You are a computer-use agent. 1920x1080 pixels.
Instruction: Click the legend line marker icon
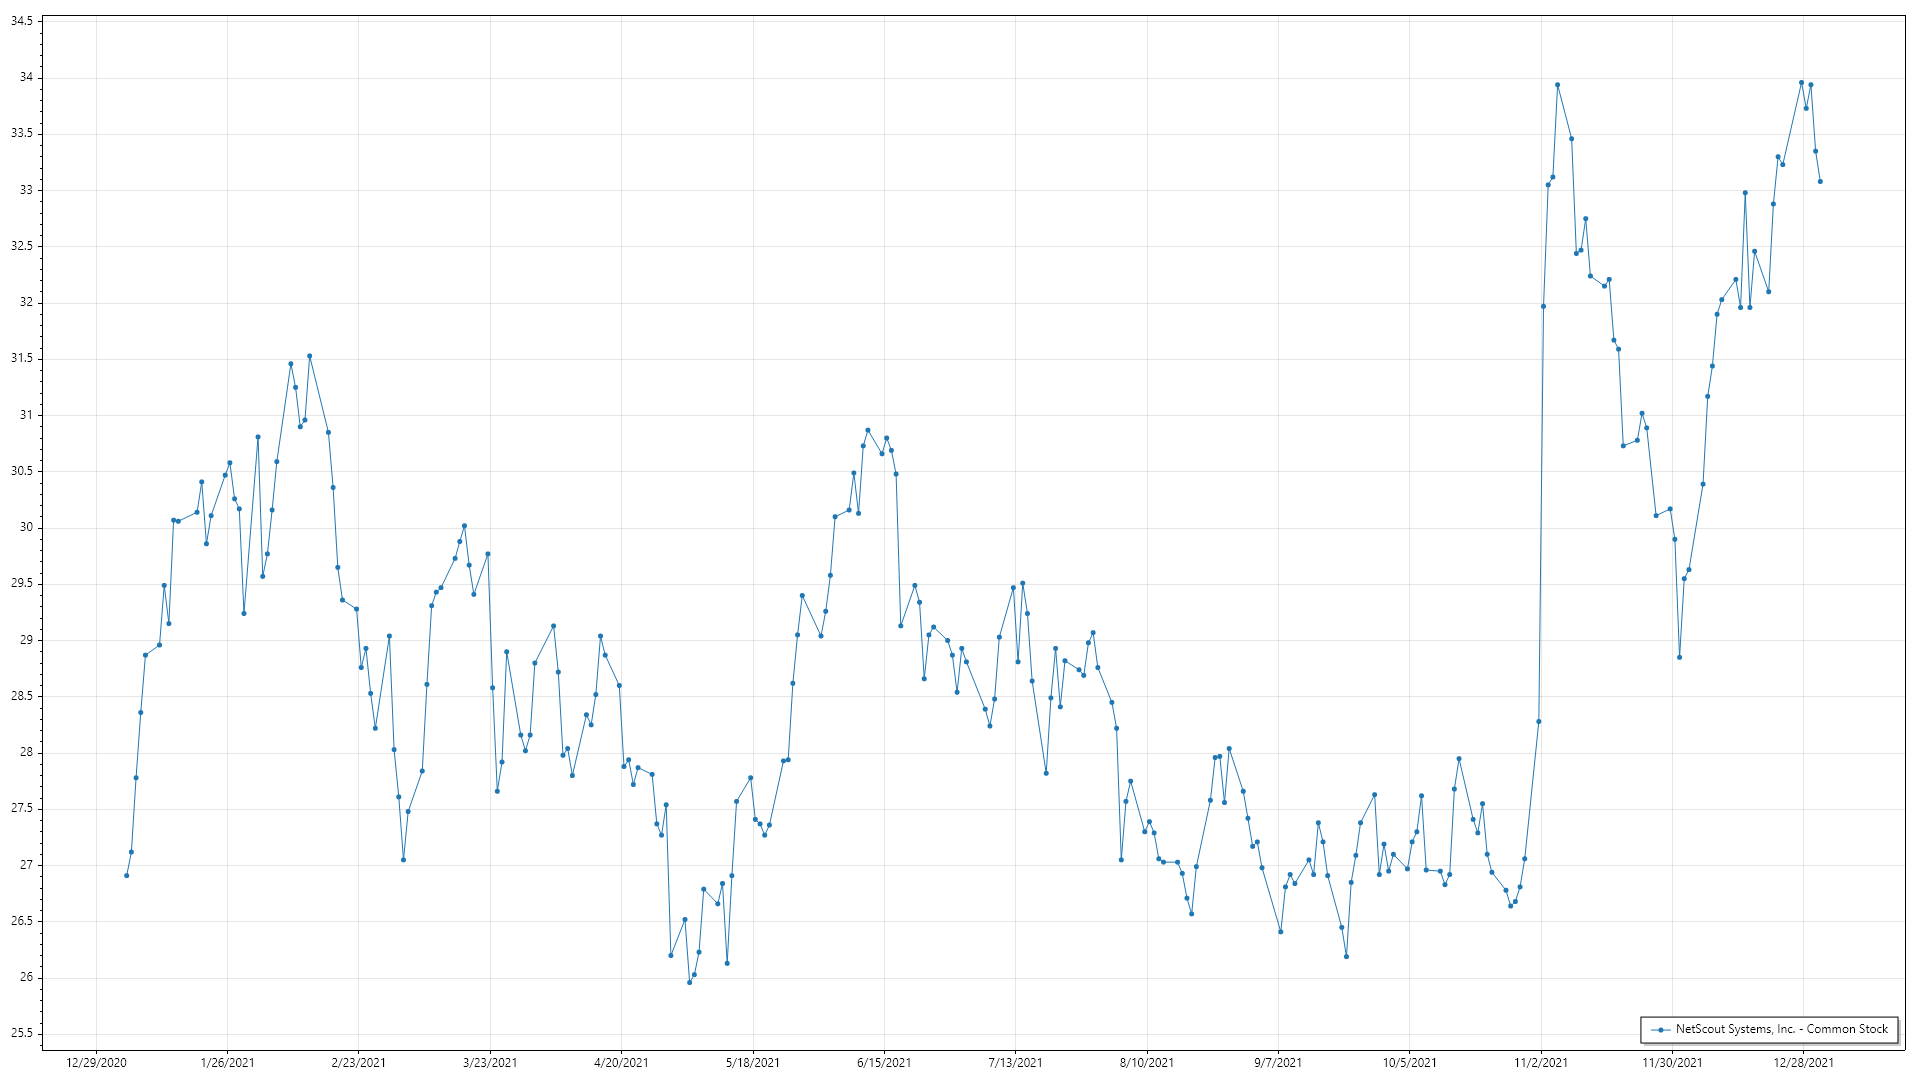[1660, 1030]
